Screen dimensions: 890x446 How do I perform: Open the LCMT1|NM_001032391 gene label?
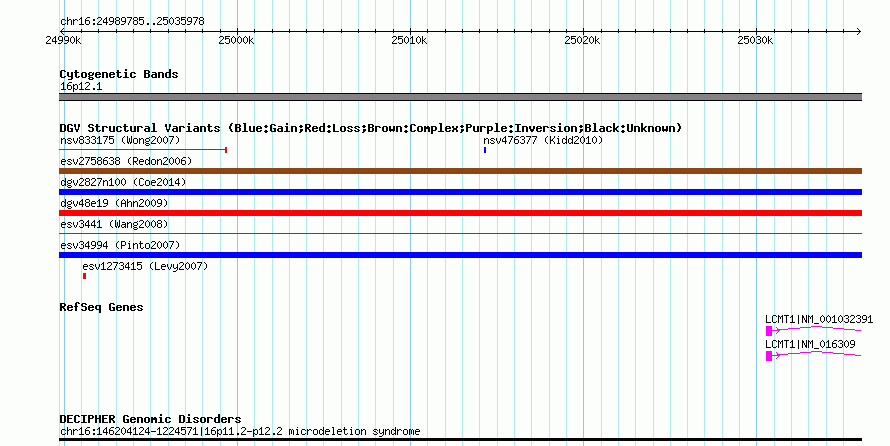coord(819,319)
